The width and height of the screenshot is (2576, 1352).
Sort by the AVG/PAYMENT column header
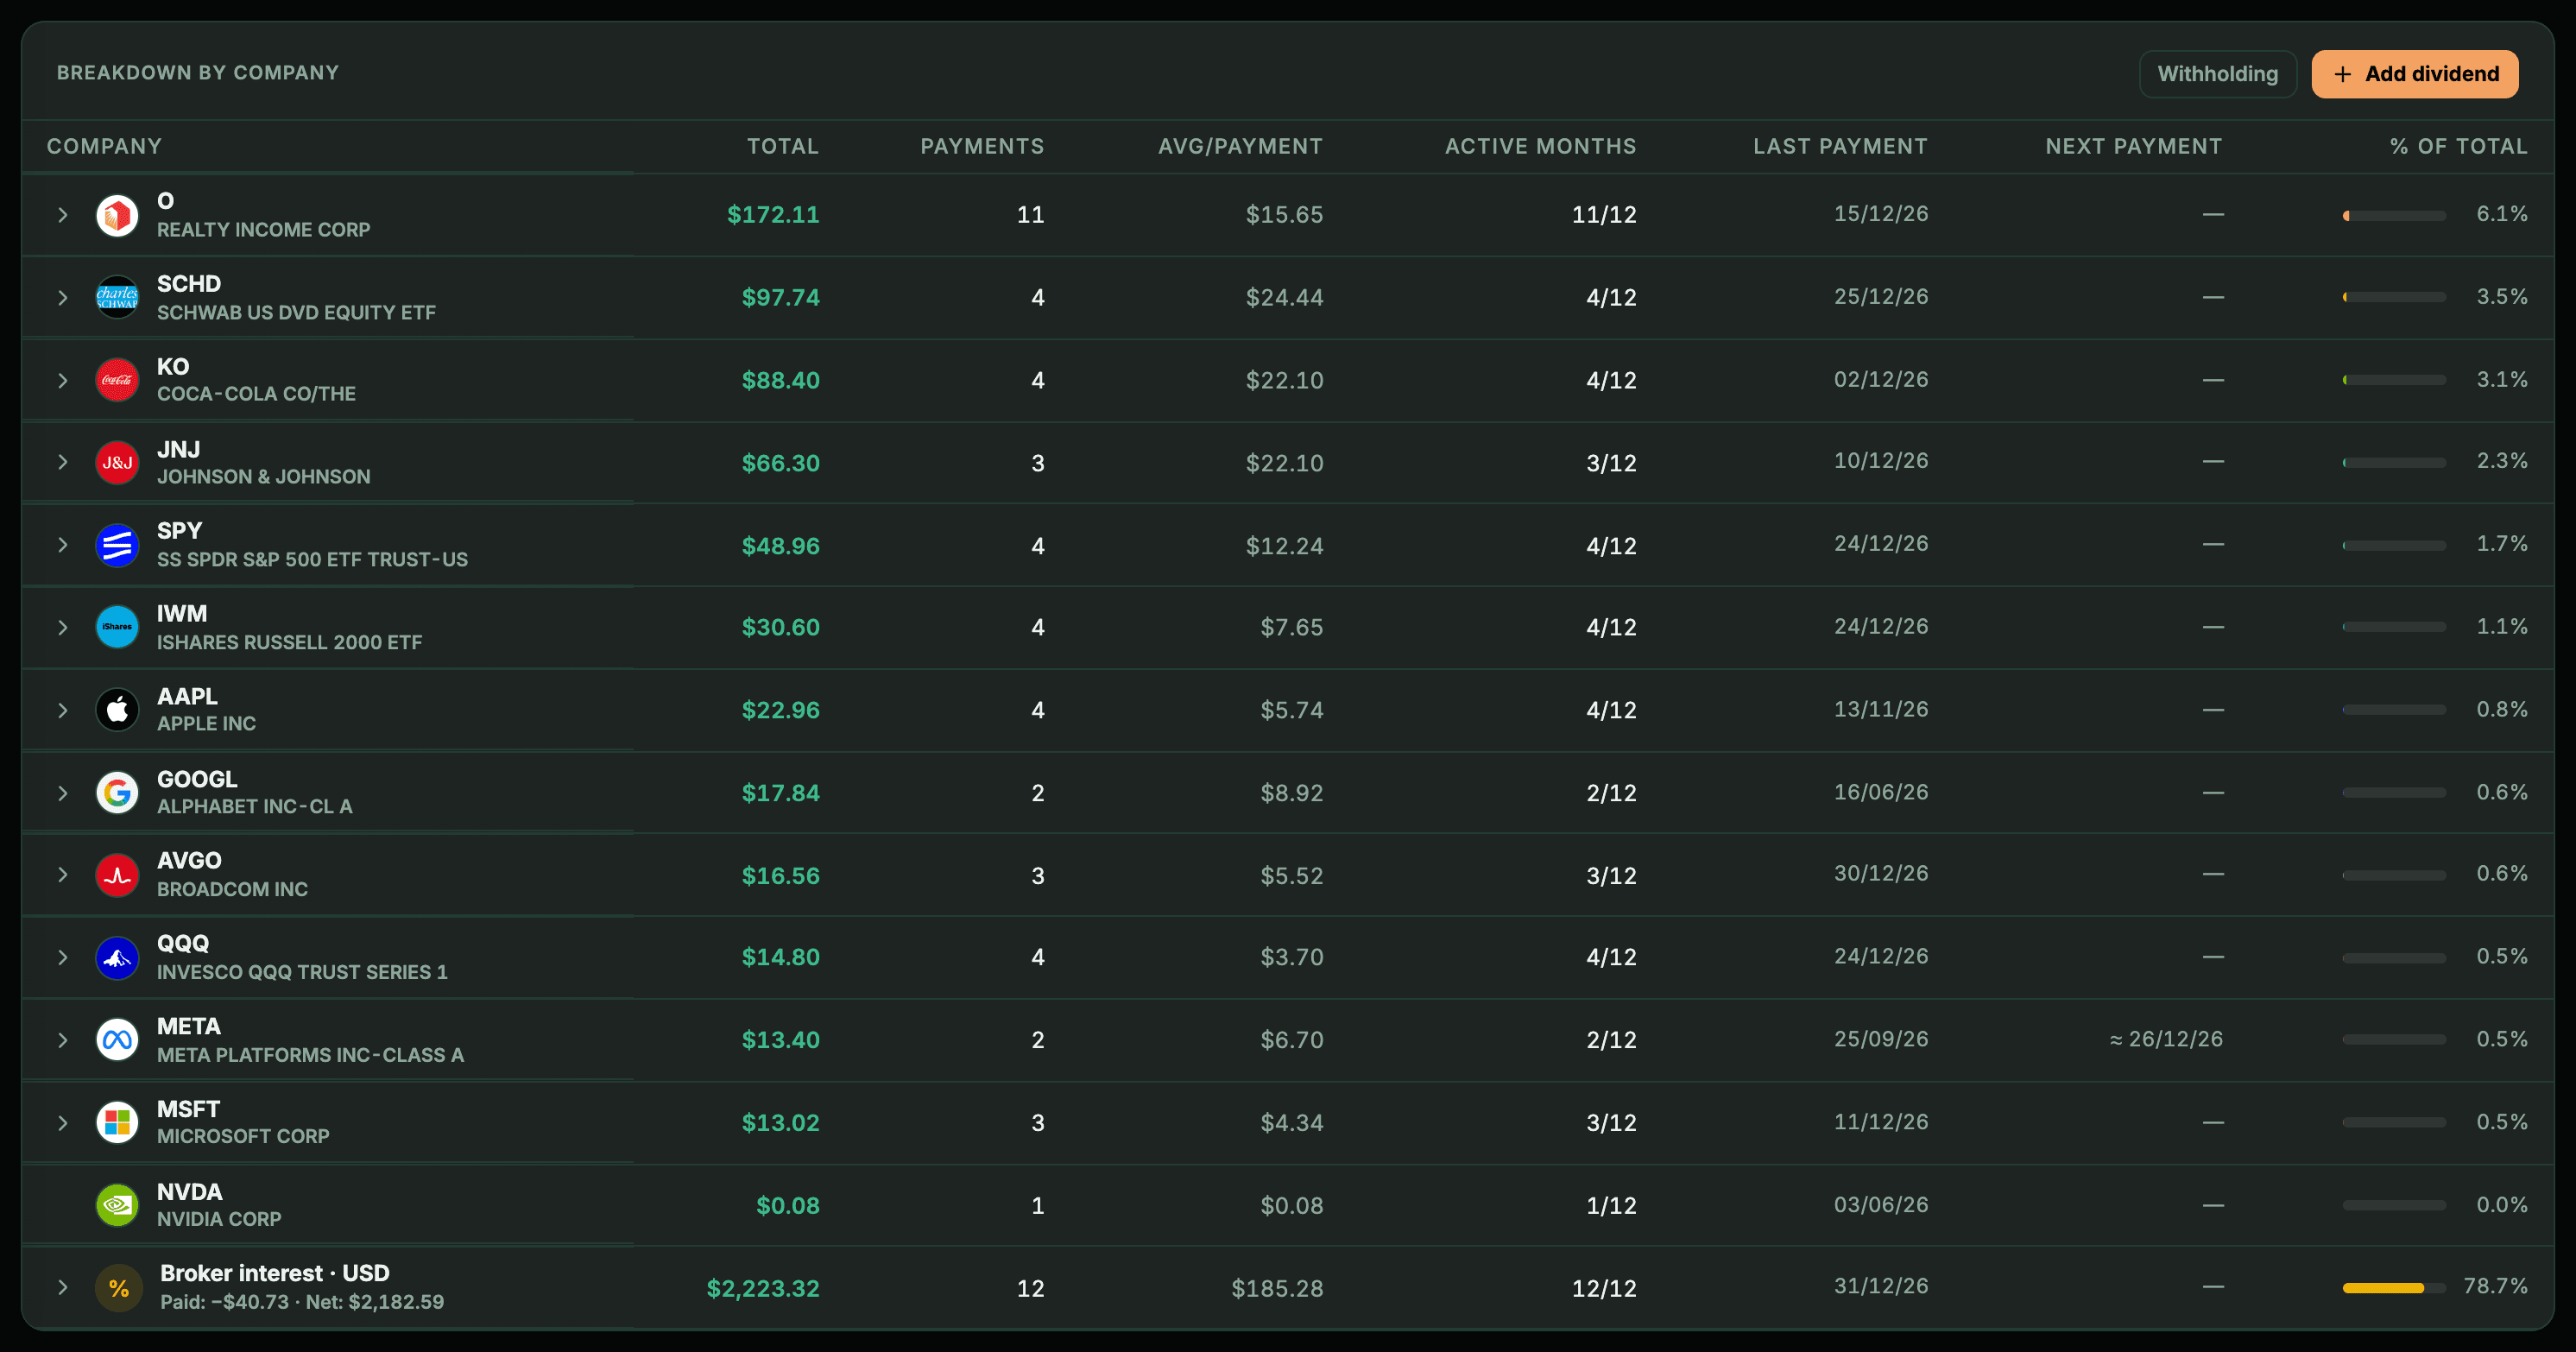point(1240,146)
